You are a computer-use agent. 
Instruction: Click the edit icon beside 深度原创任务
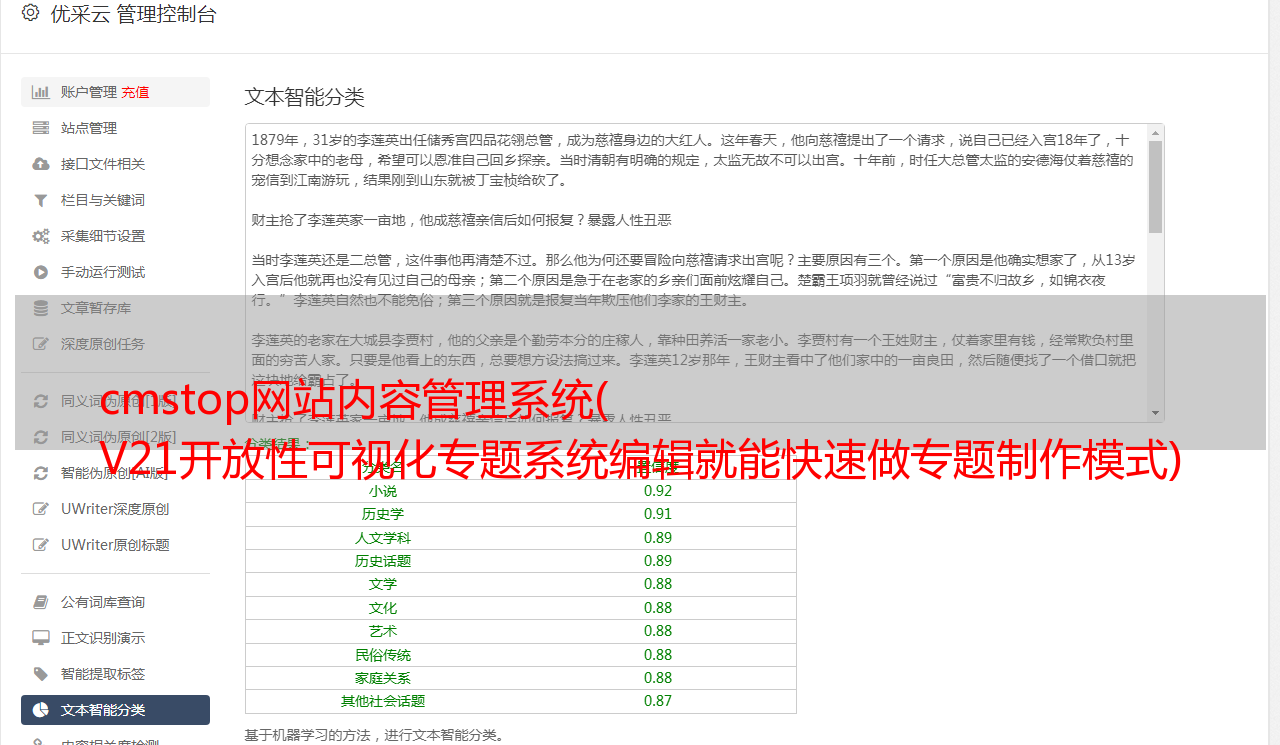coord(41,344)
